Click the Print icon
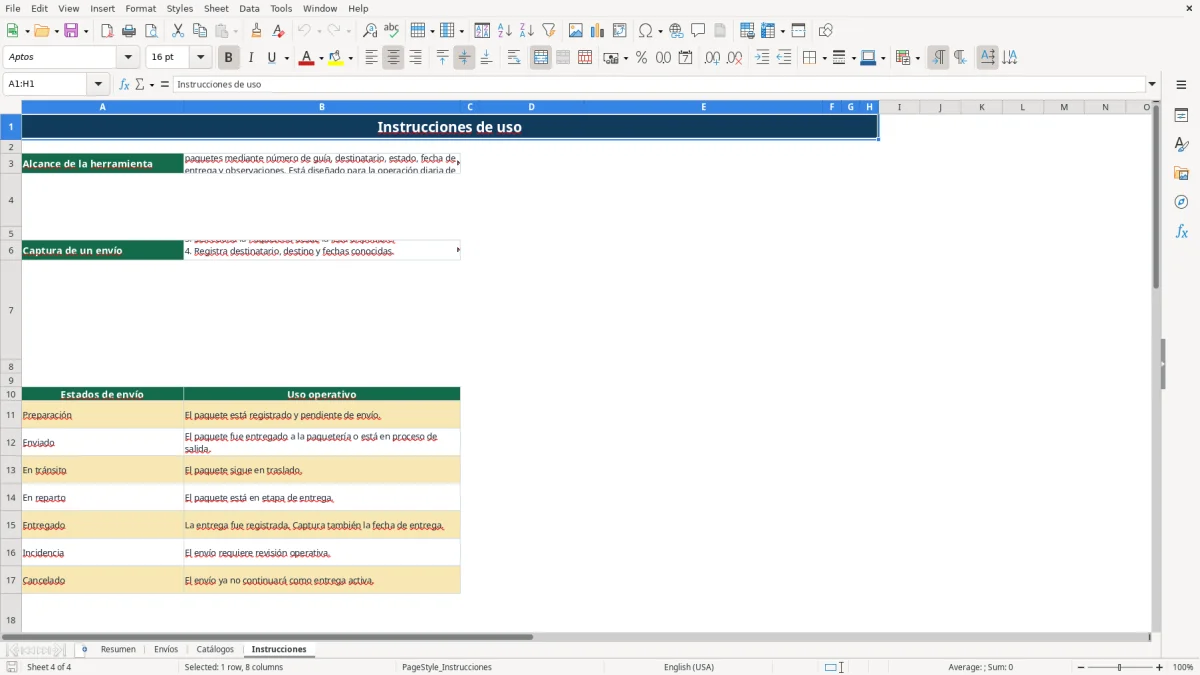Screen dimensions: 1200x675 [129, 31]
